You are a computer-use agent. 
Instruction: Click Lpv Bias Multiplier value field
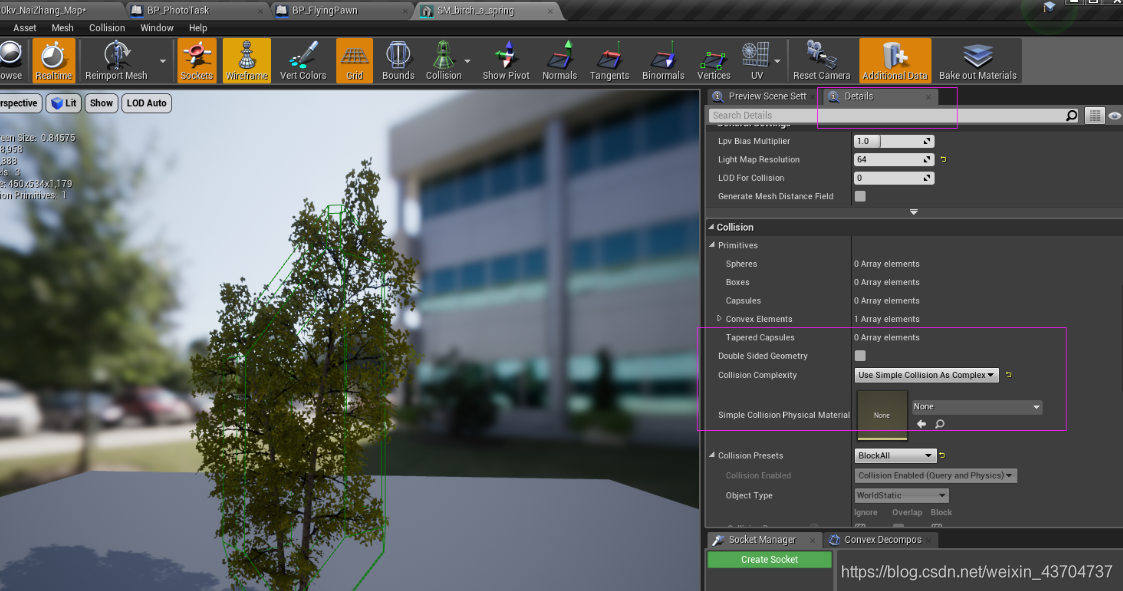pyautogui.click(x=894, y=141)
